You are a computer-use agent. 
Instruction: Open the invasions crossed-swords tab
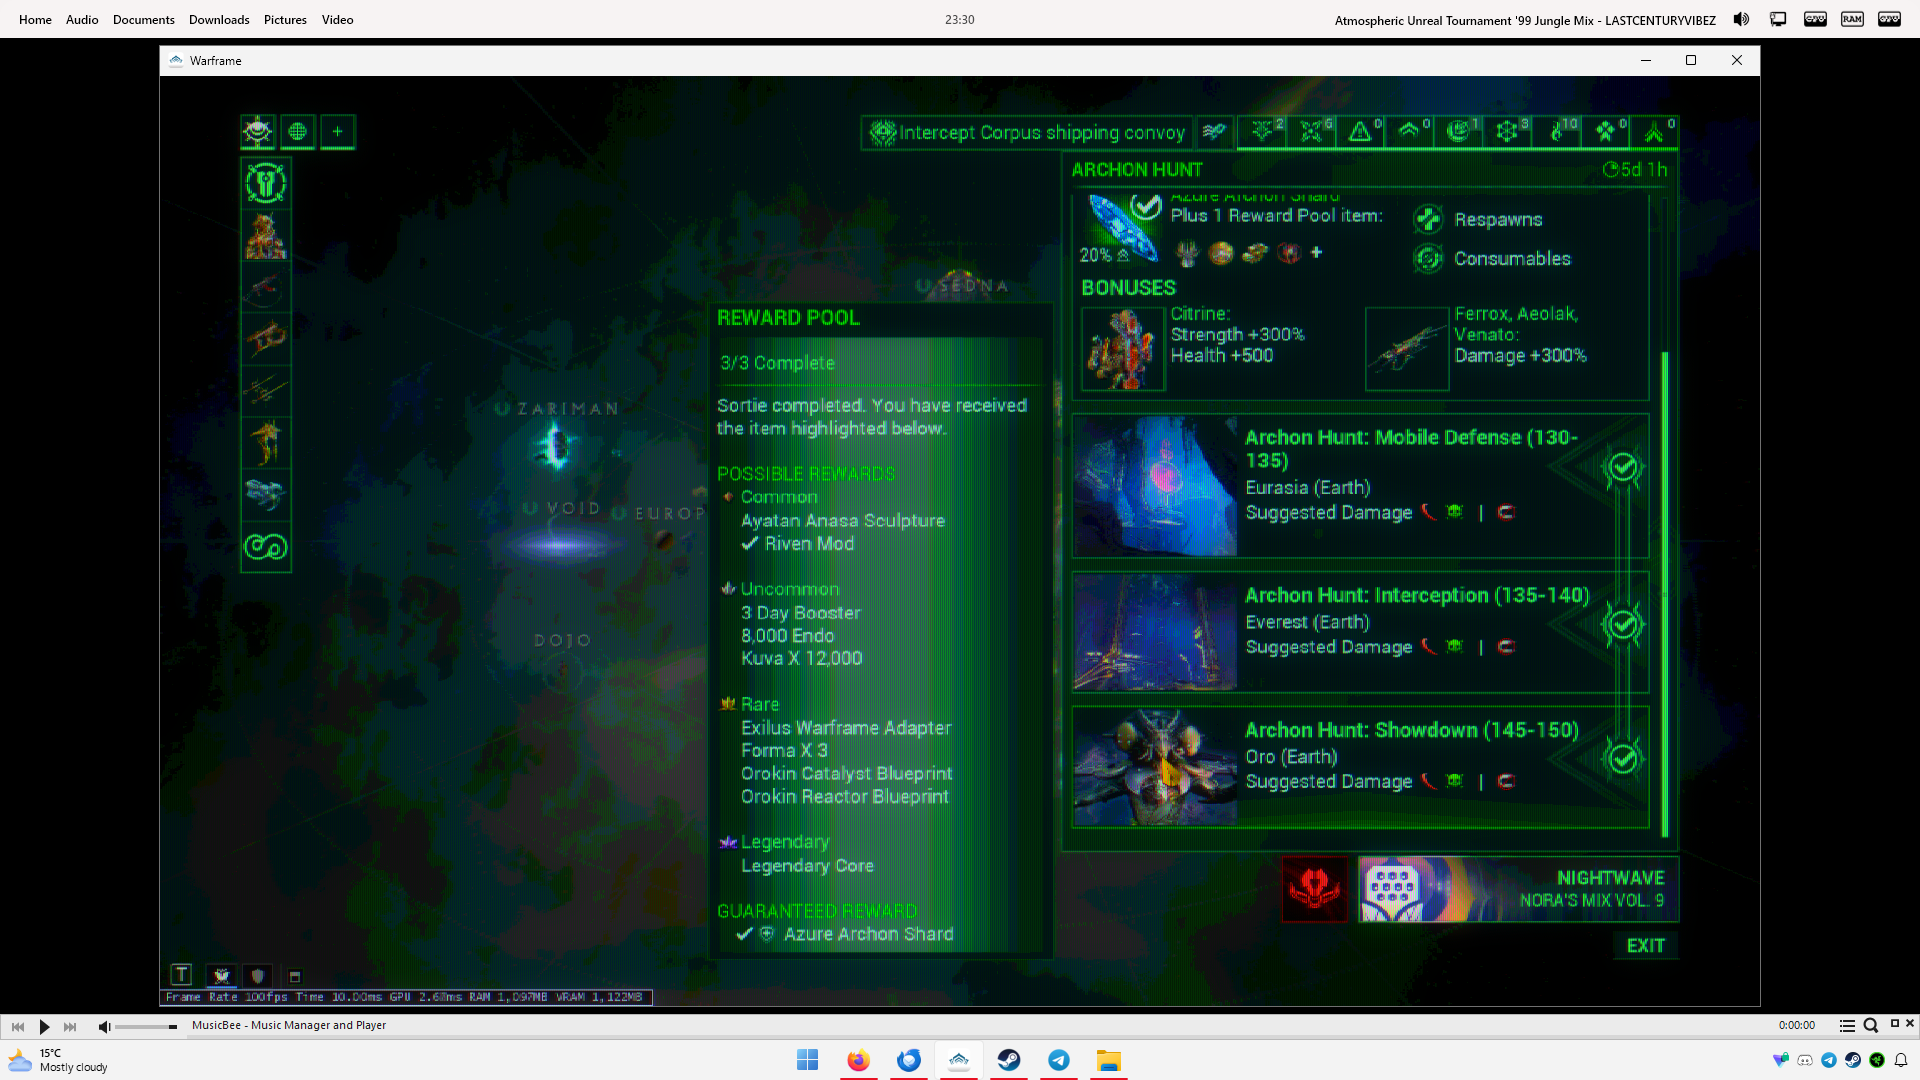click(x=1311, y=132)
